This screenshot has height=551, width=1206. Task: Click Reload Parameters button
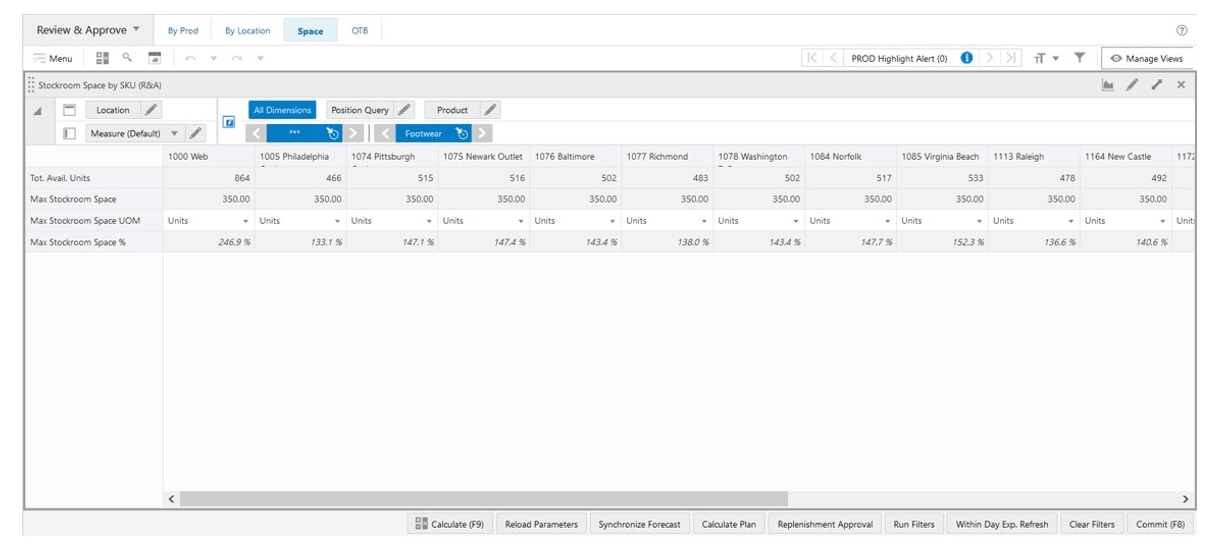(541, 524)
